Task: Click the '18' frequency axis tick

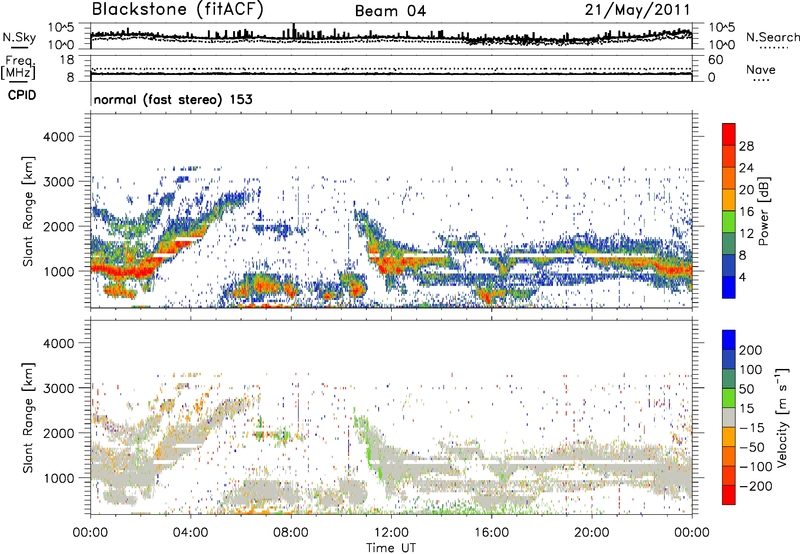Action: pos(66,60)
